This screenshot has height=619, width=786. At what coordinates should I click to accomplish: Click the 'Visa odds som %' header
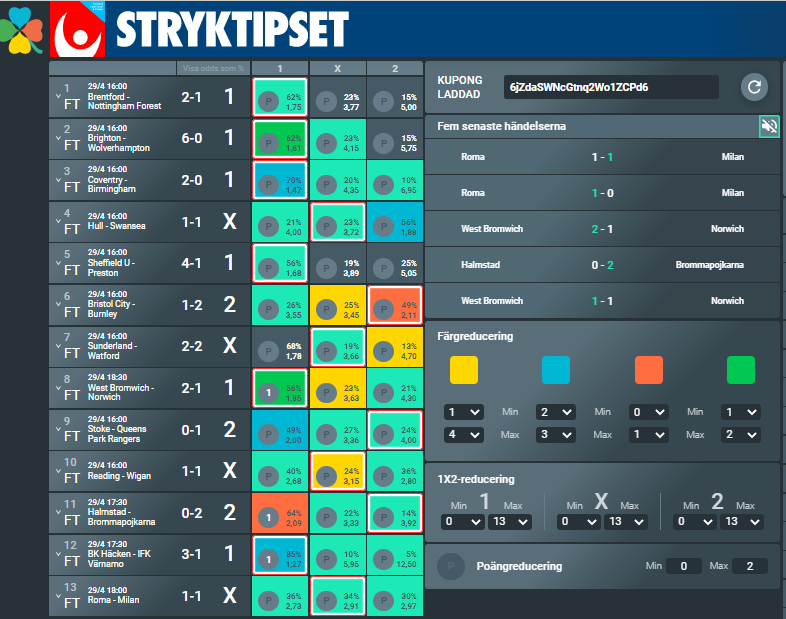(211, 68)
